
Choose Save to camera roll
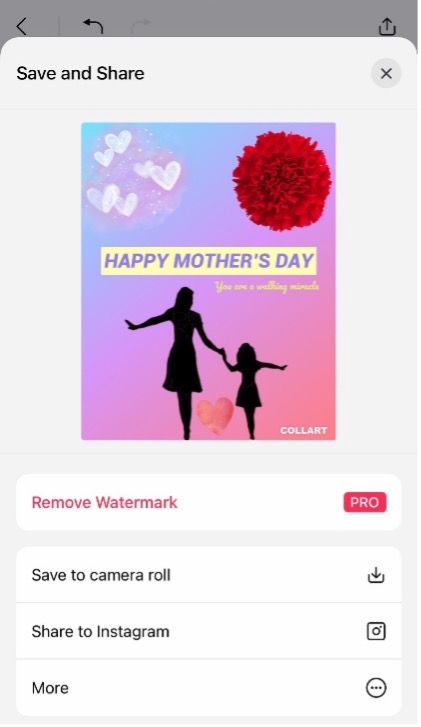[209, 575]
